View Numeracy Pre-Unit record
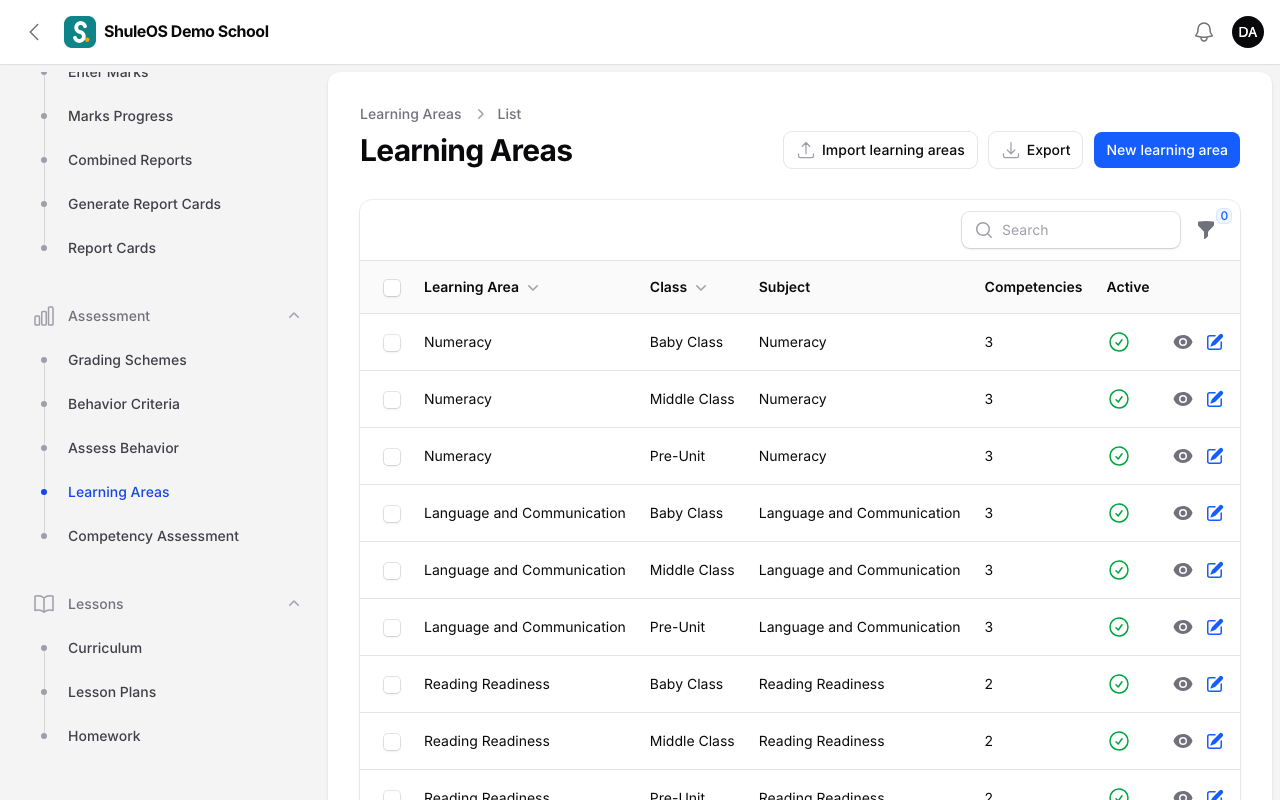Screen dimensions: 1280x800 click(x=1183, y=456)
